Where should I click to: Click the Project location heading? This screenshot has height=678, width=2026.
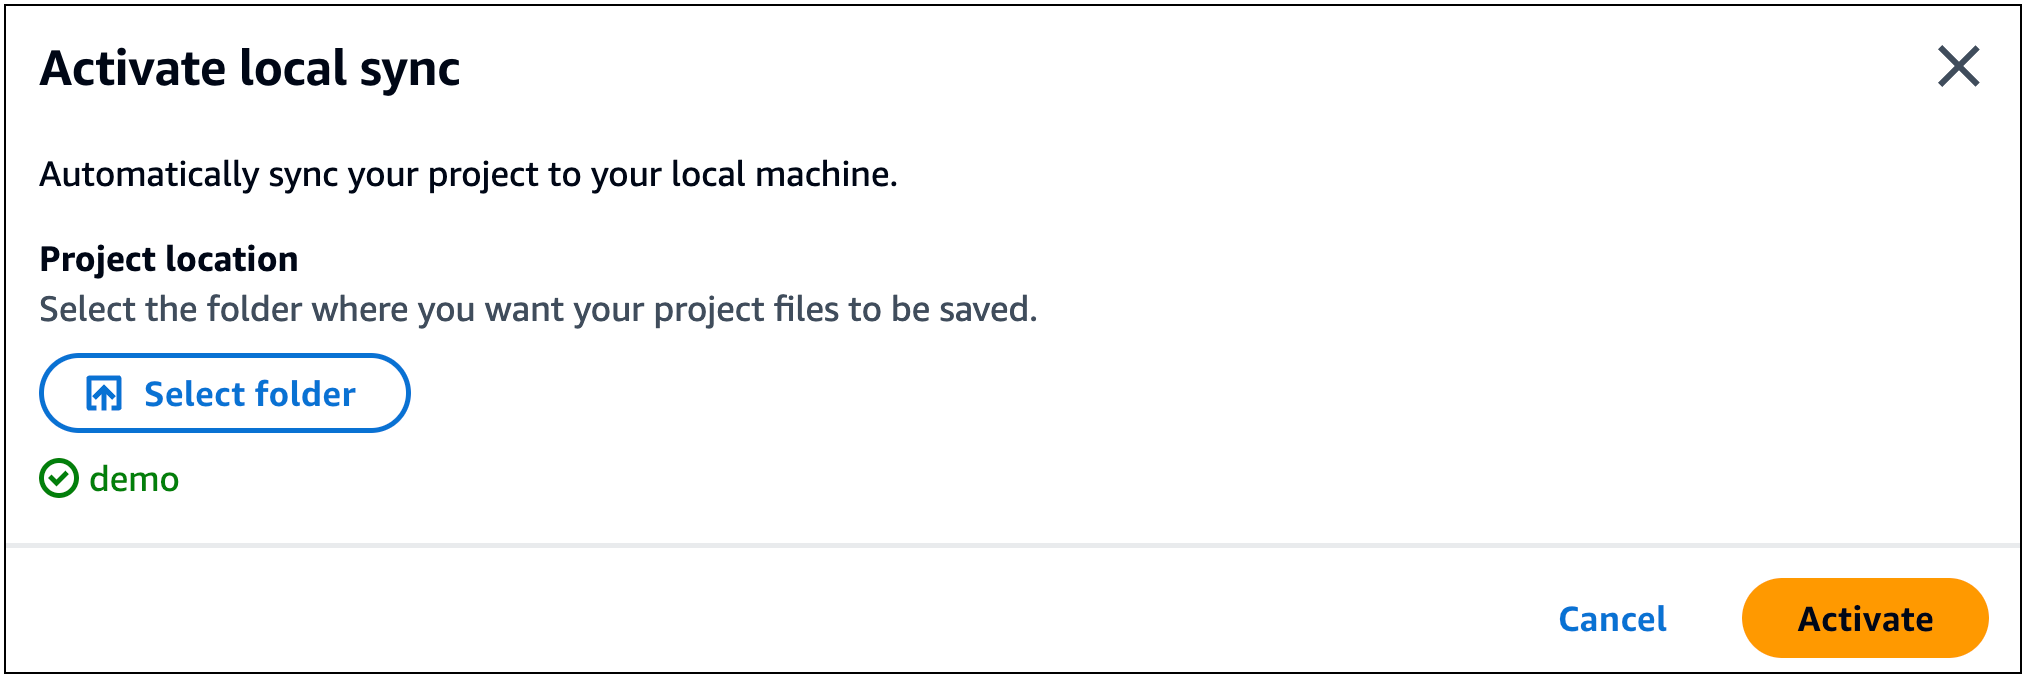[168, 258]
